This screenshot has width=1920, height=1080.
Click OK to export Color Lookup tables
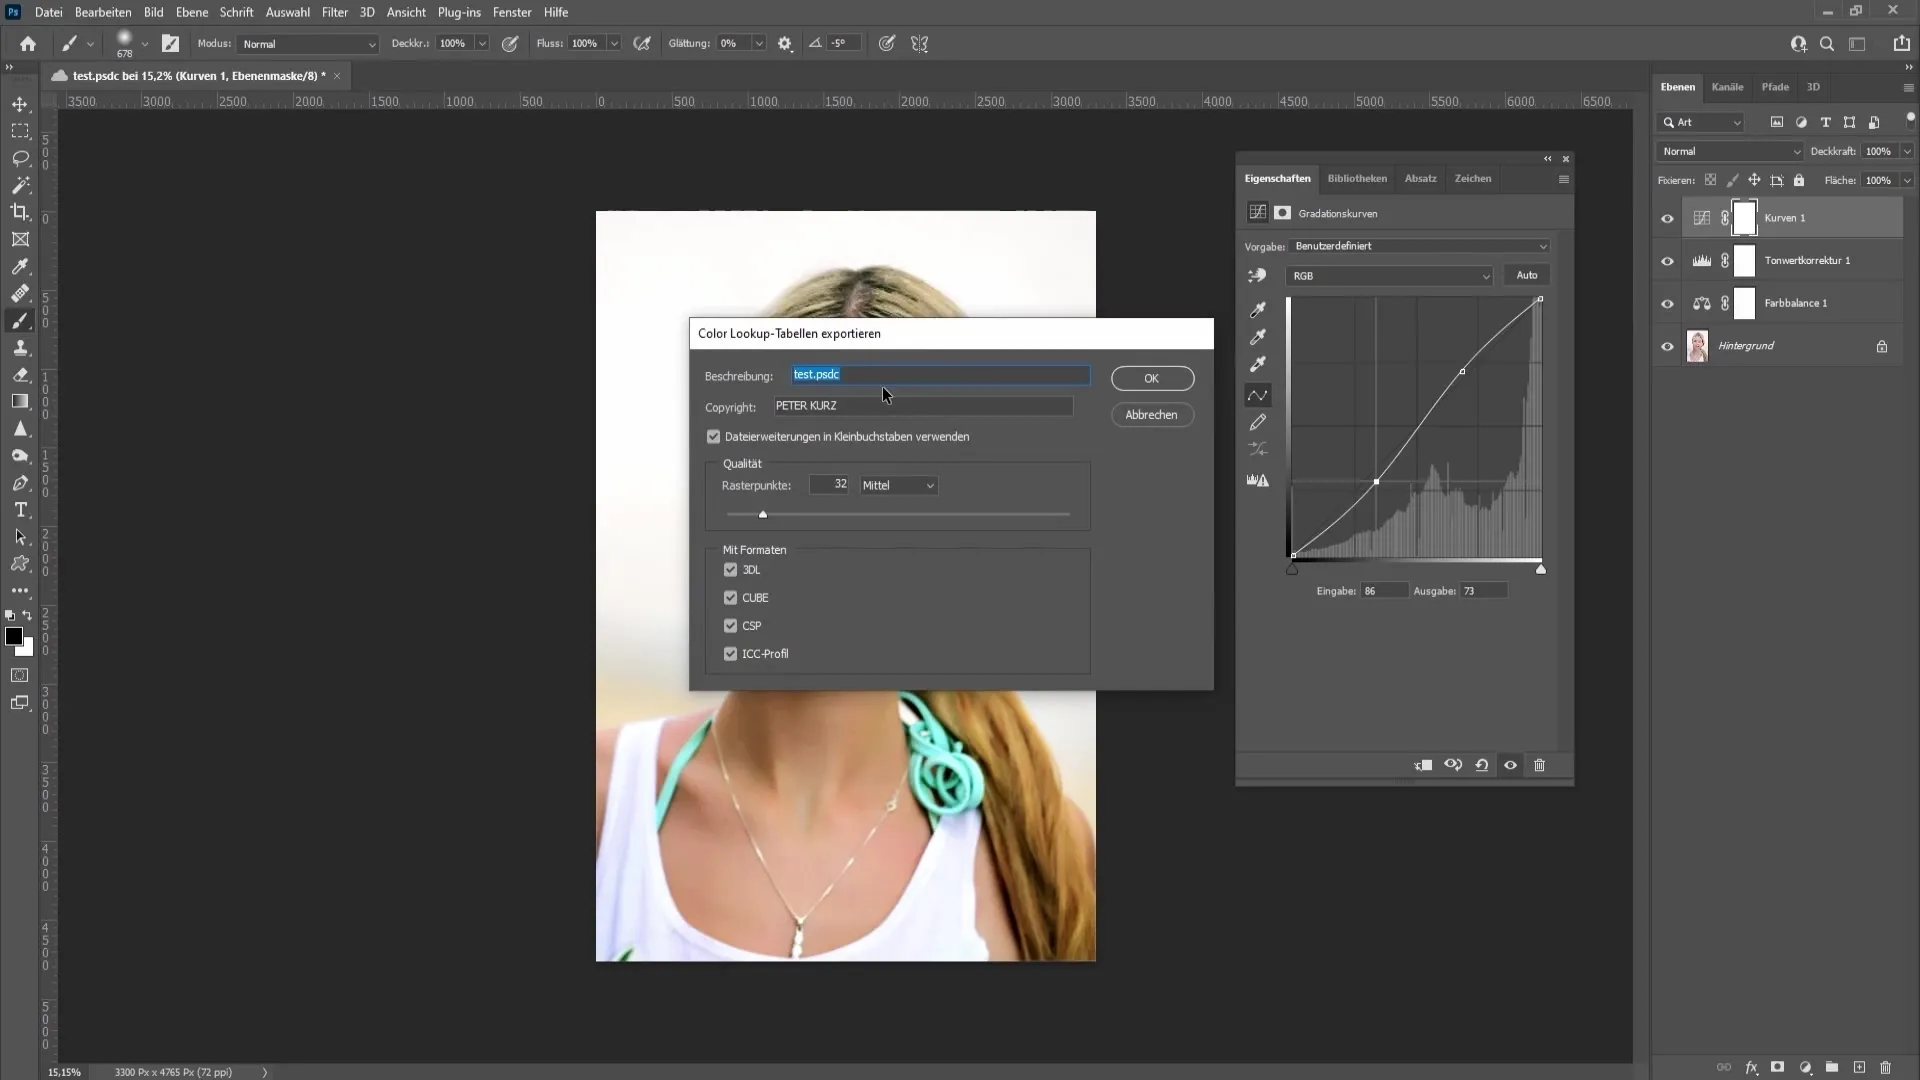1150,380
